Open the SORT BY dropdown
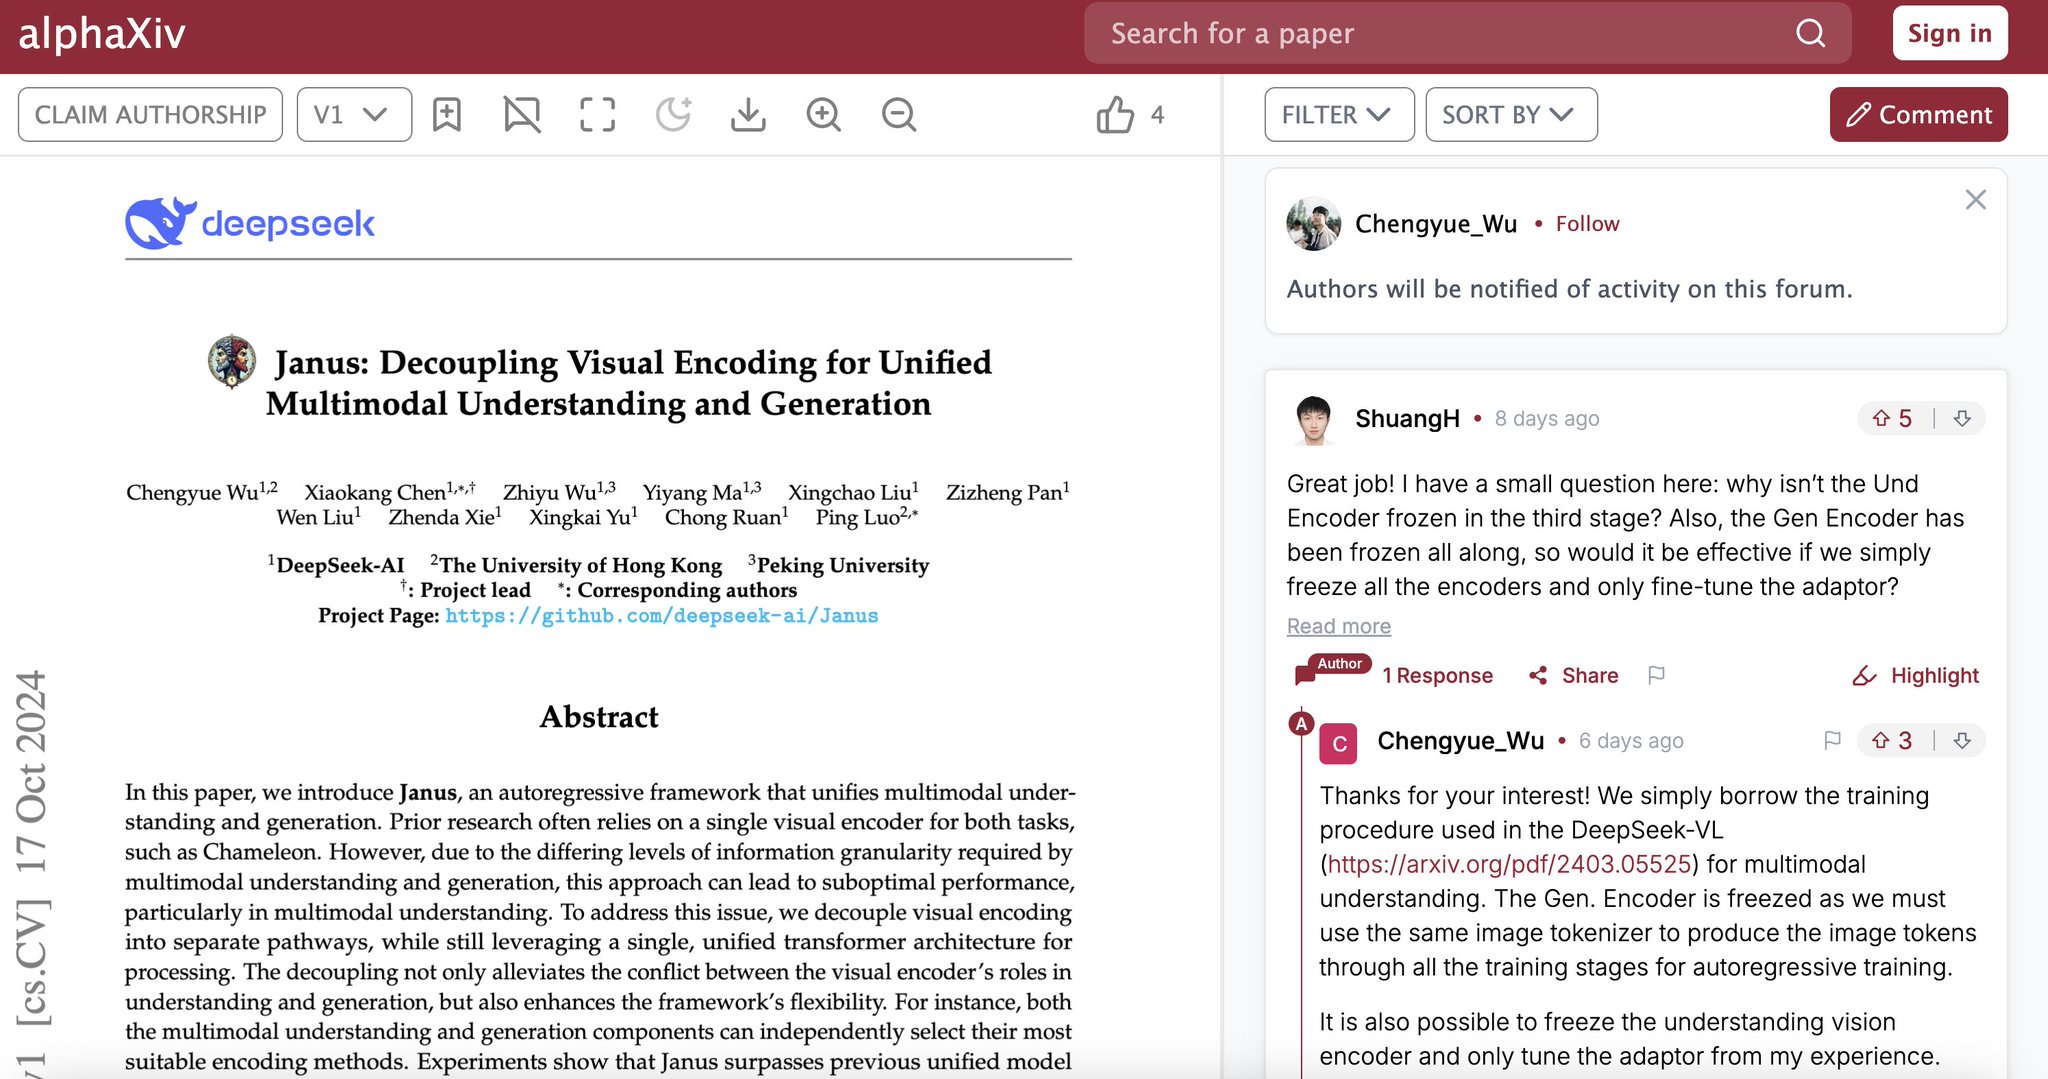This screenshot has height=1079, width=2048. click(x=1511, y=114)
